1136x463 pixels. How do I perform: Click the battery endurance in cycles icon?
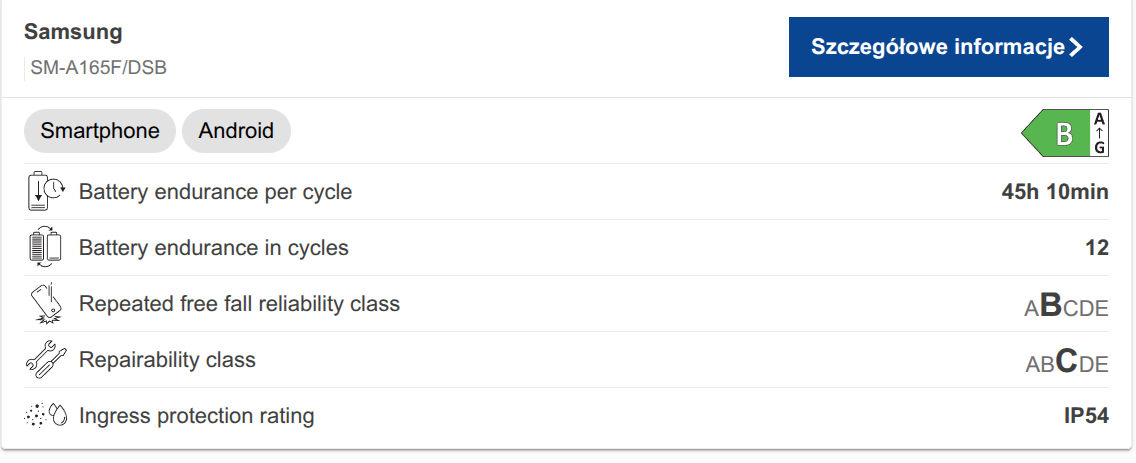tap(45, 247)
